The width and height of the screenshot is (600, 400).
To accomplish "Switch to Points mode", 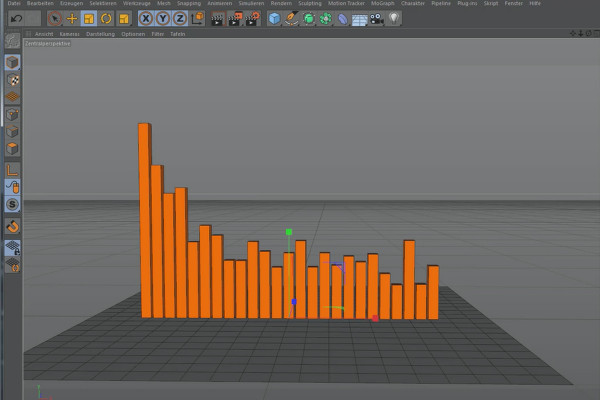I will (x=12, y=114).
